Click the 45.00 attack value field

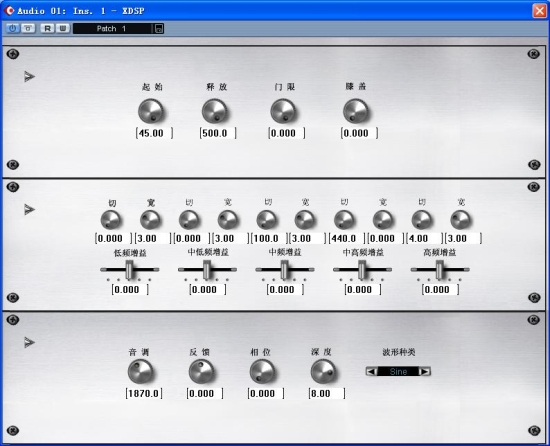154,133
